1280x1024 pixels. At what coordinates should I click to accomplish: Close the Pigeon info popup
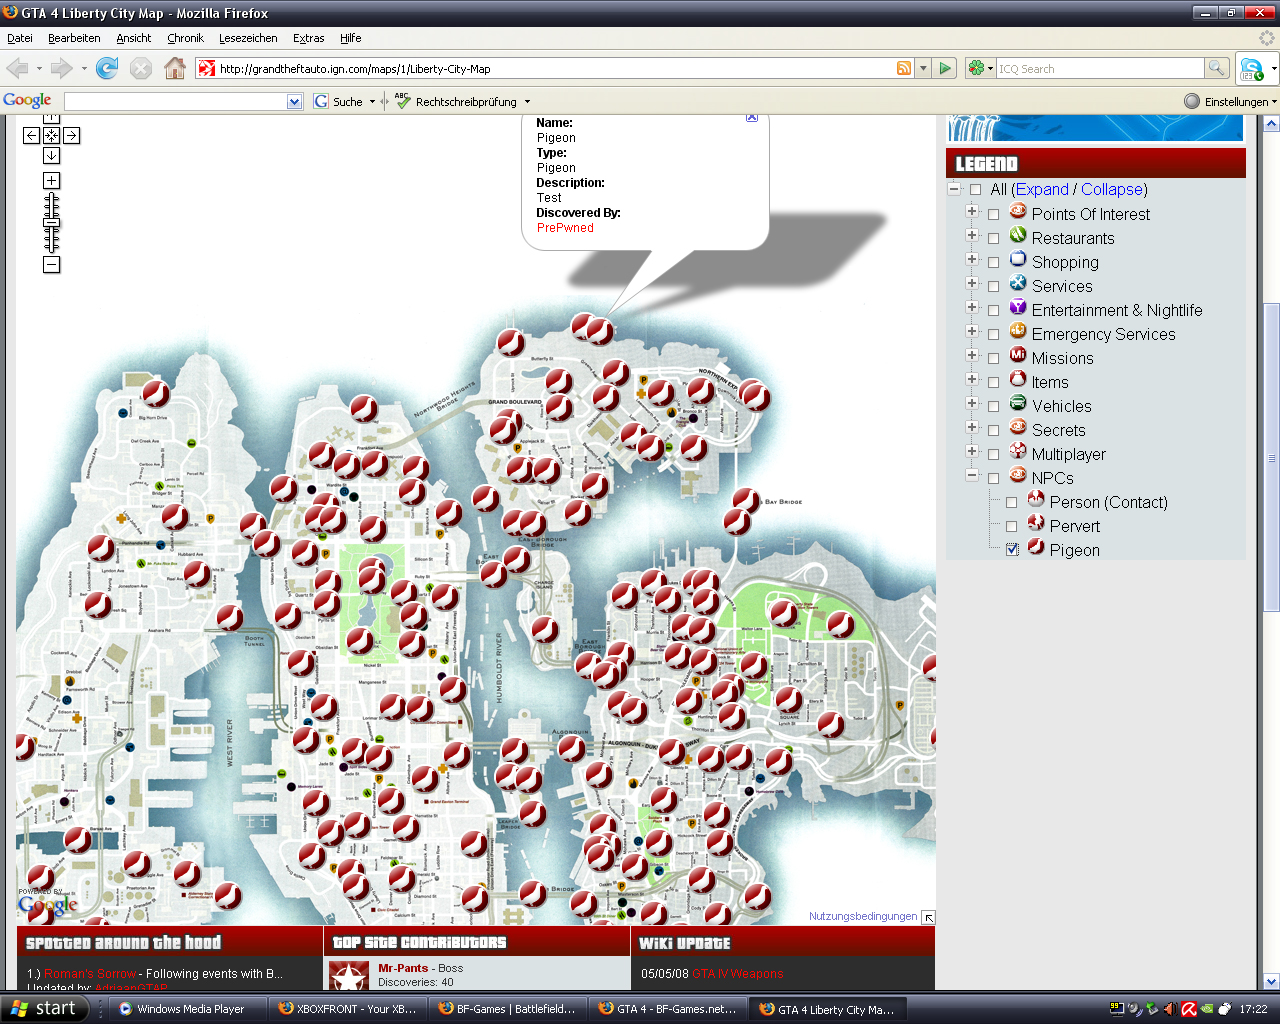[752, 118]
